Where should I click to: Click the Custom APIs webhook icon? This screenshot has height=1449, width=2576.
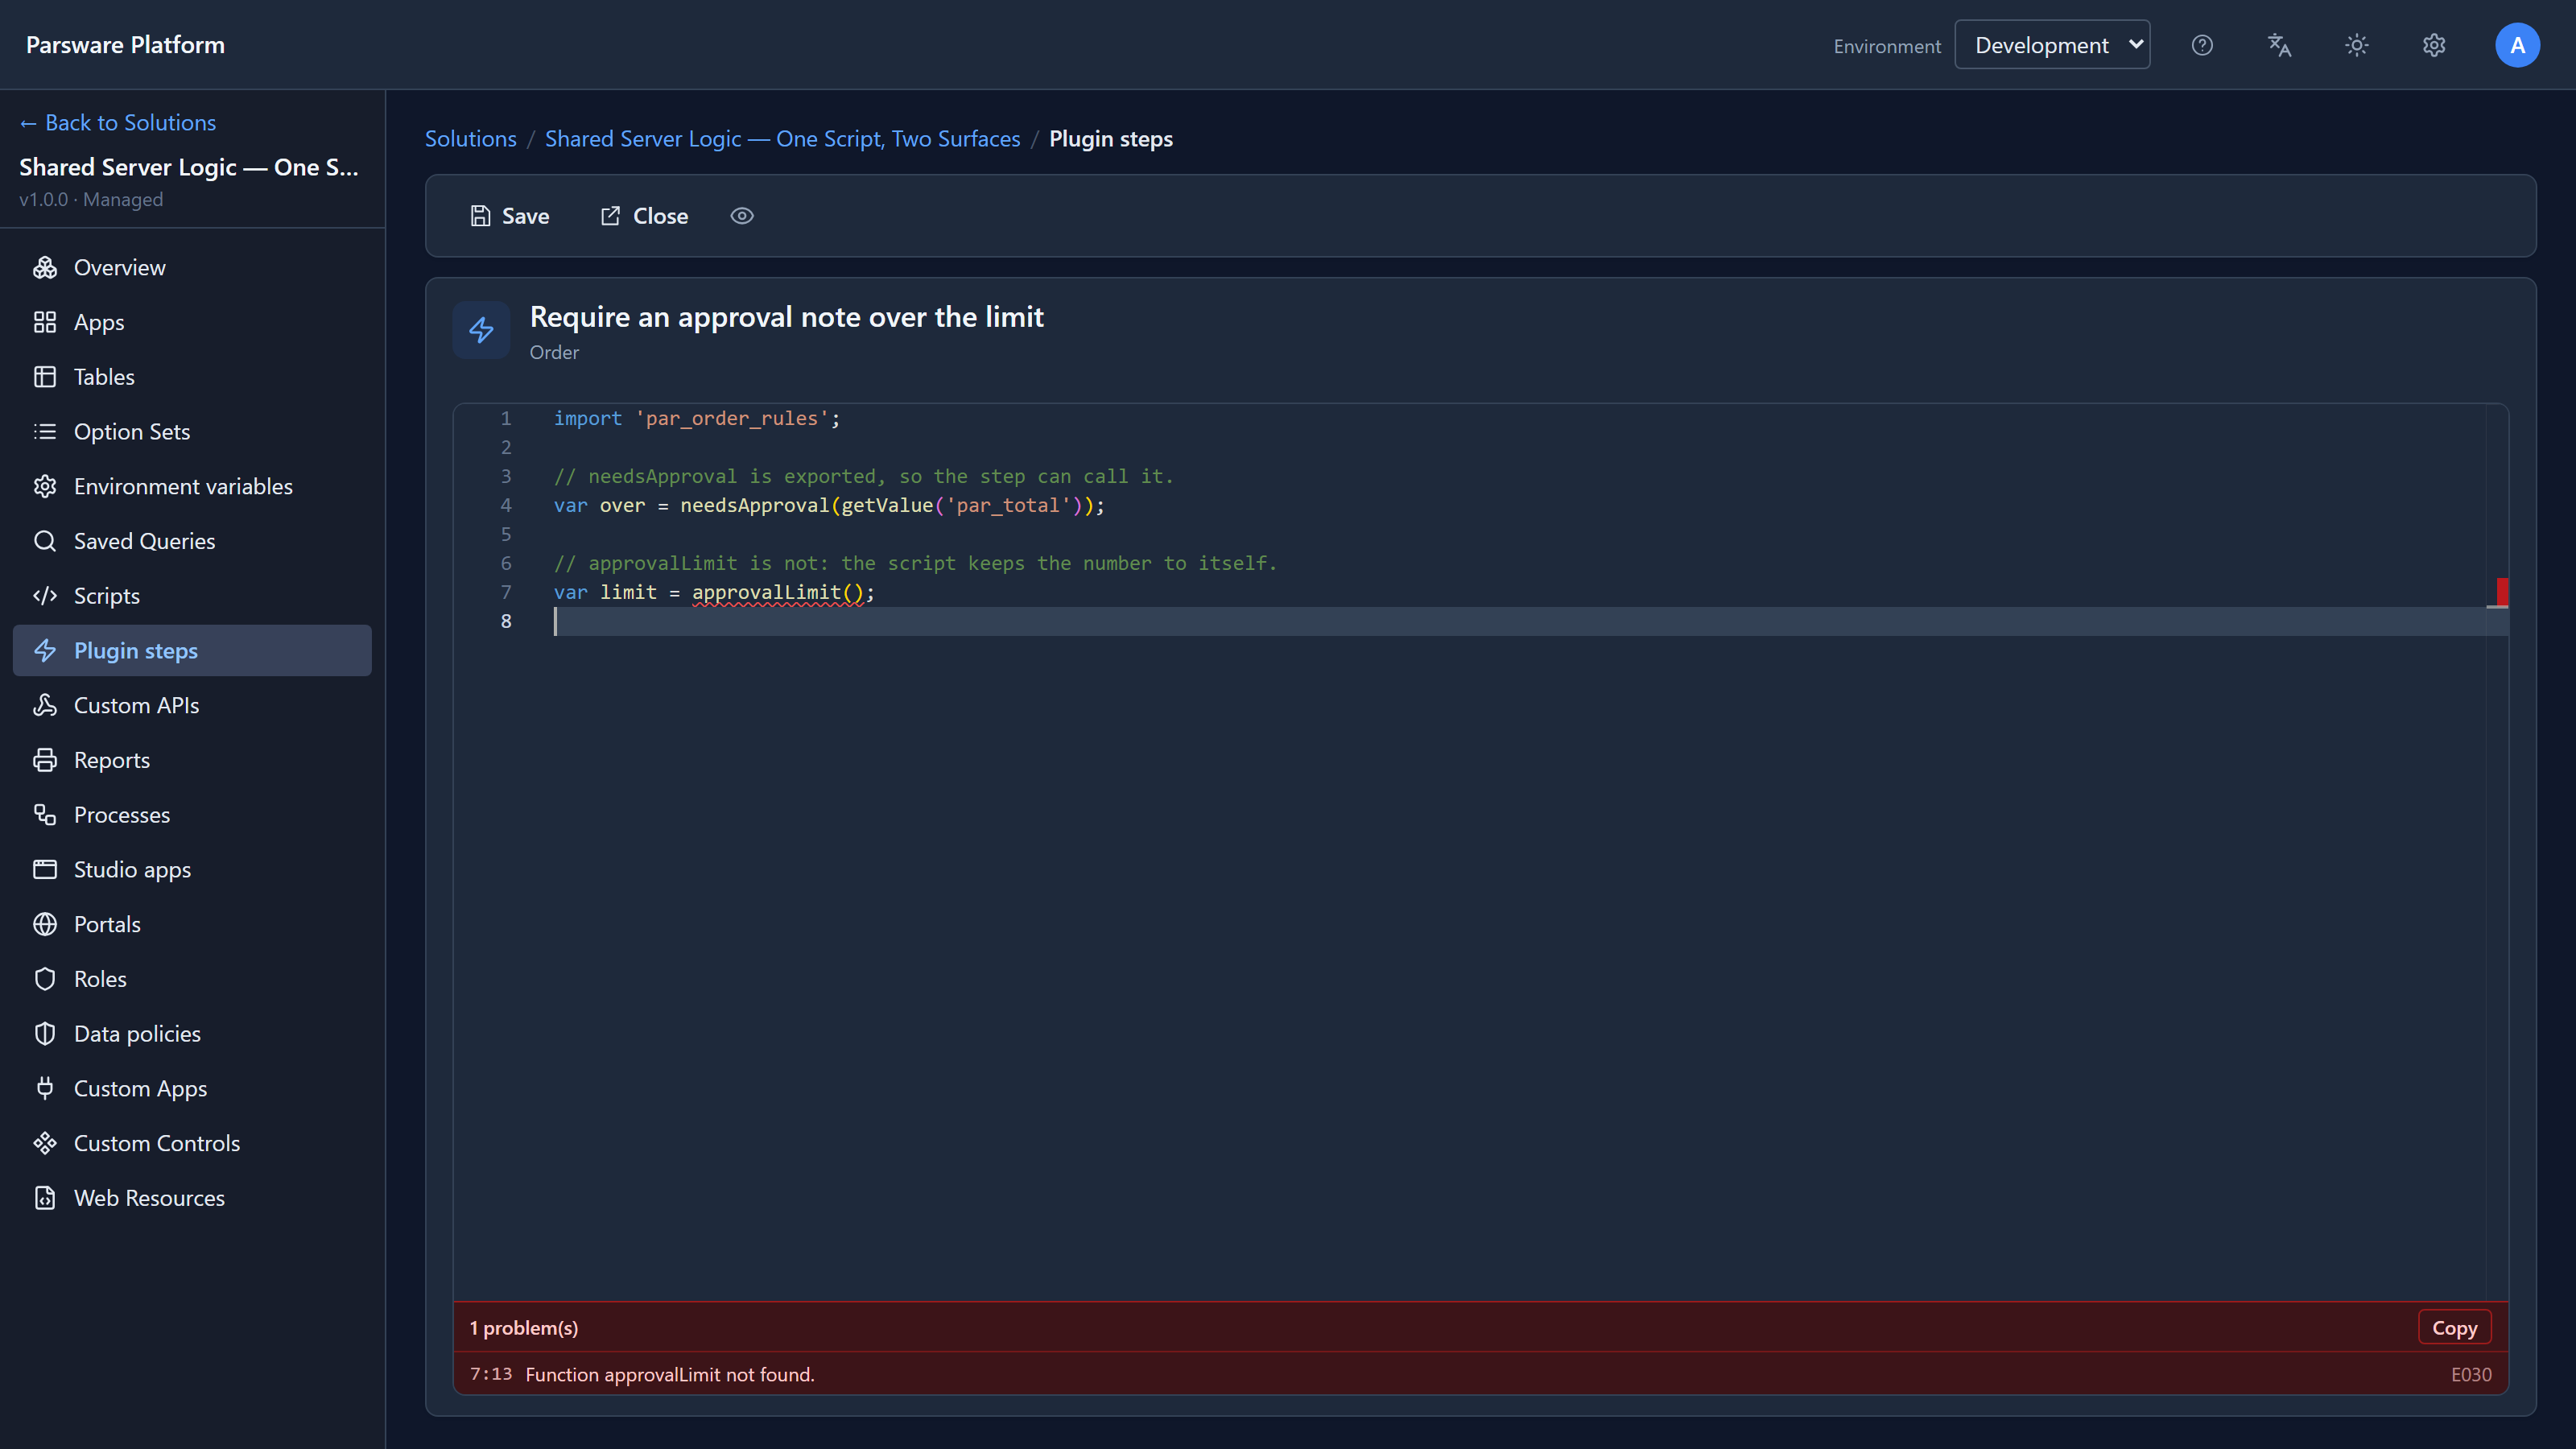45,705
